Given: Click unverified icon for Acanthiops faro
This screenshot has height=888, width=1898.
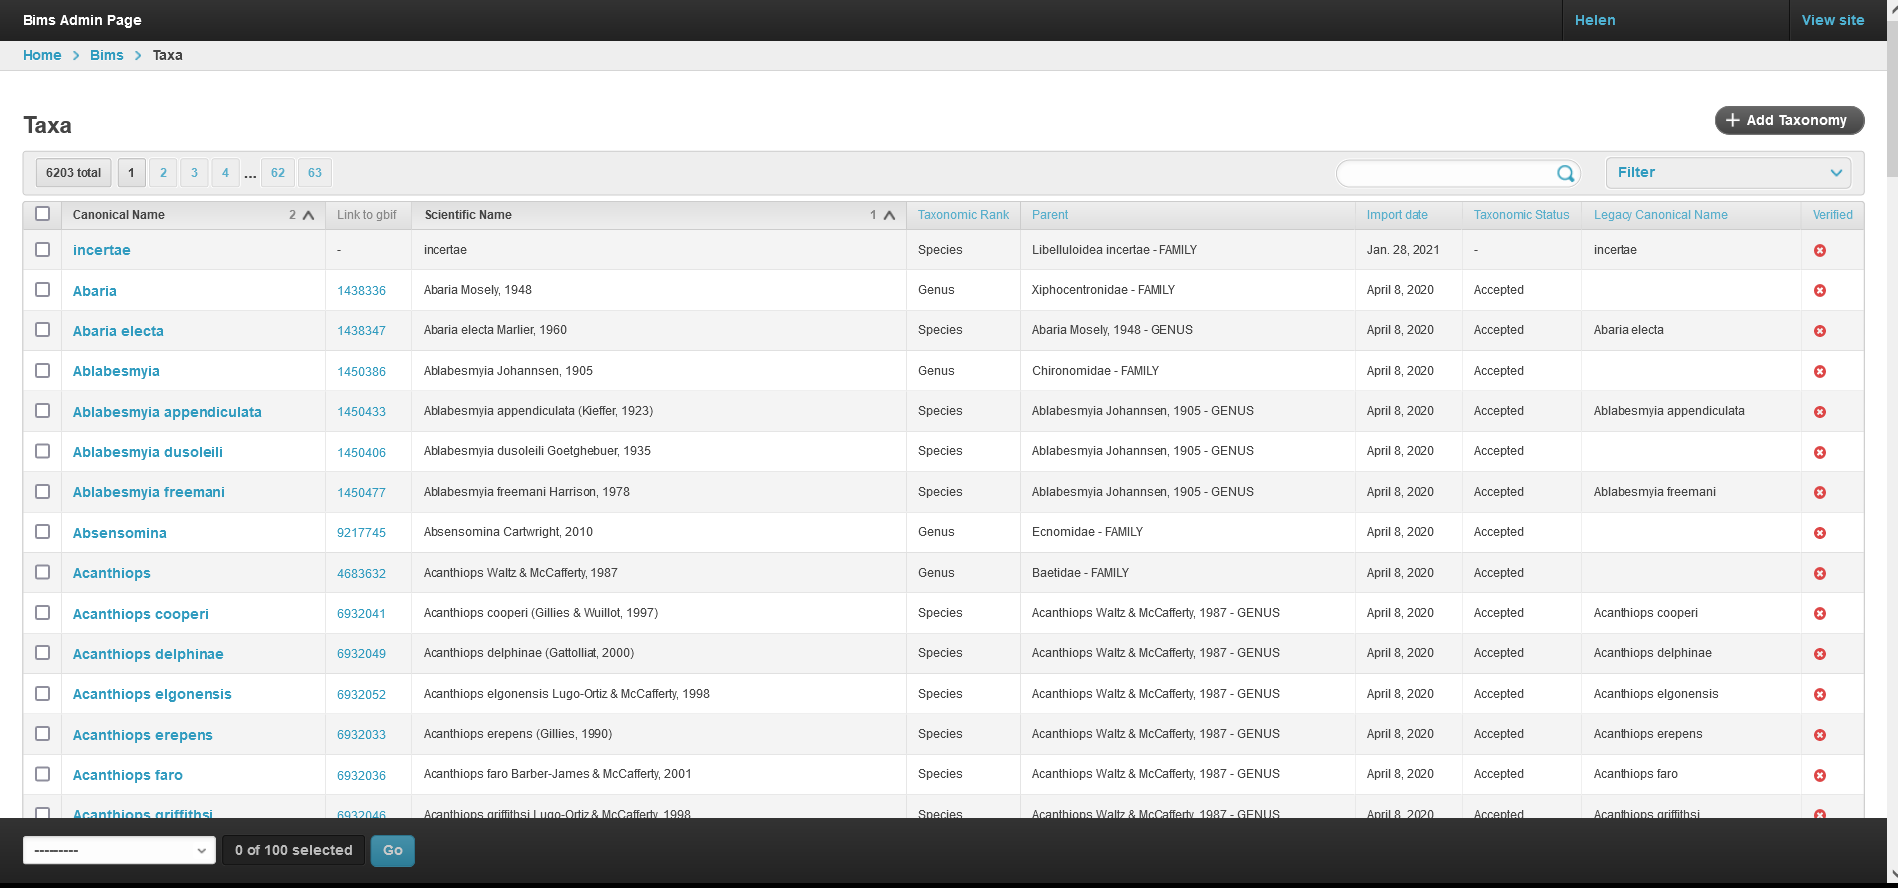Looking at the screenshot, I should (1820, 776).
